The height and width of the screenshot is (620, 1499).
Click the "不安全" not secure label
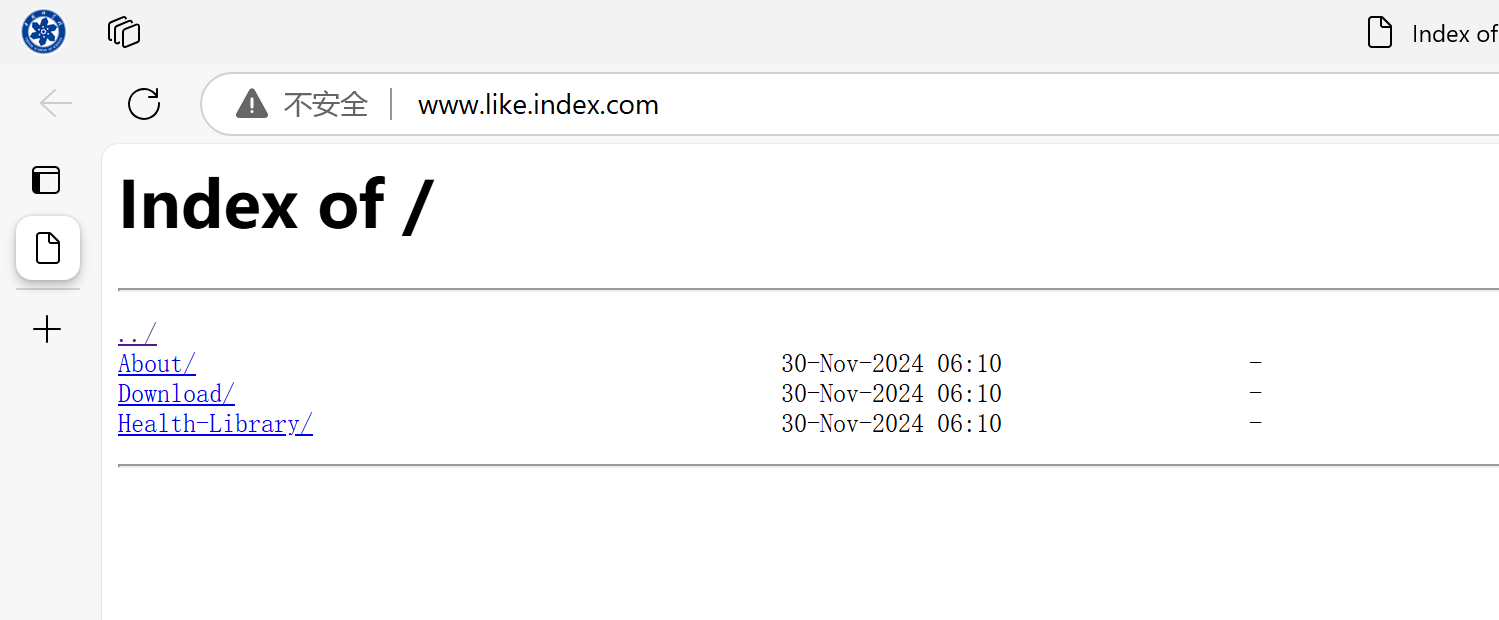[x=326, y=104]
